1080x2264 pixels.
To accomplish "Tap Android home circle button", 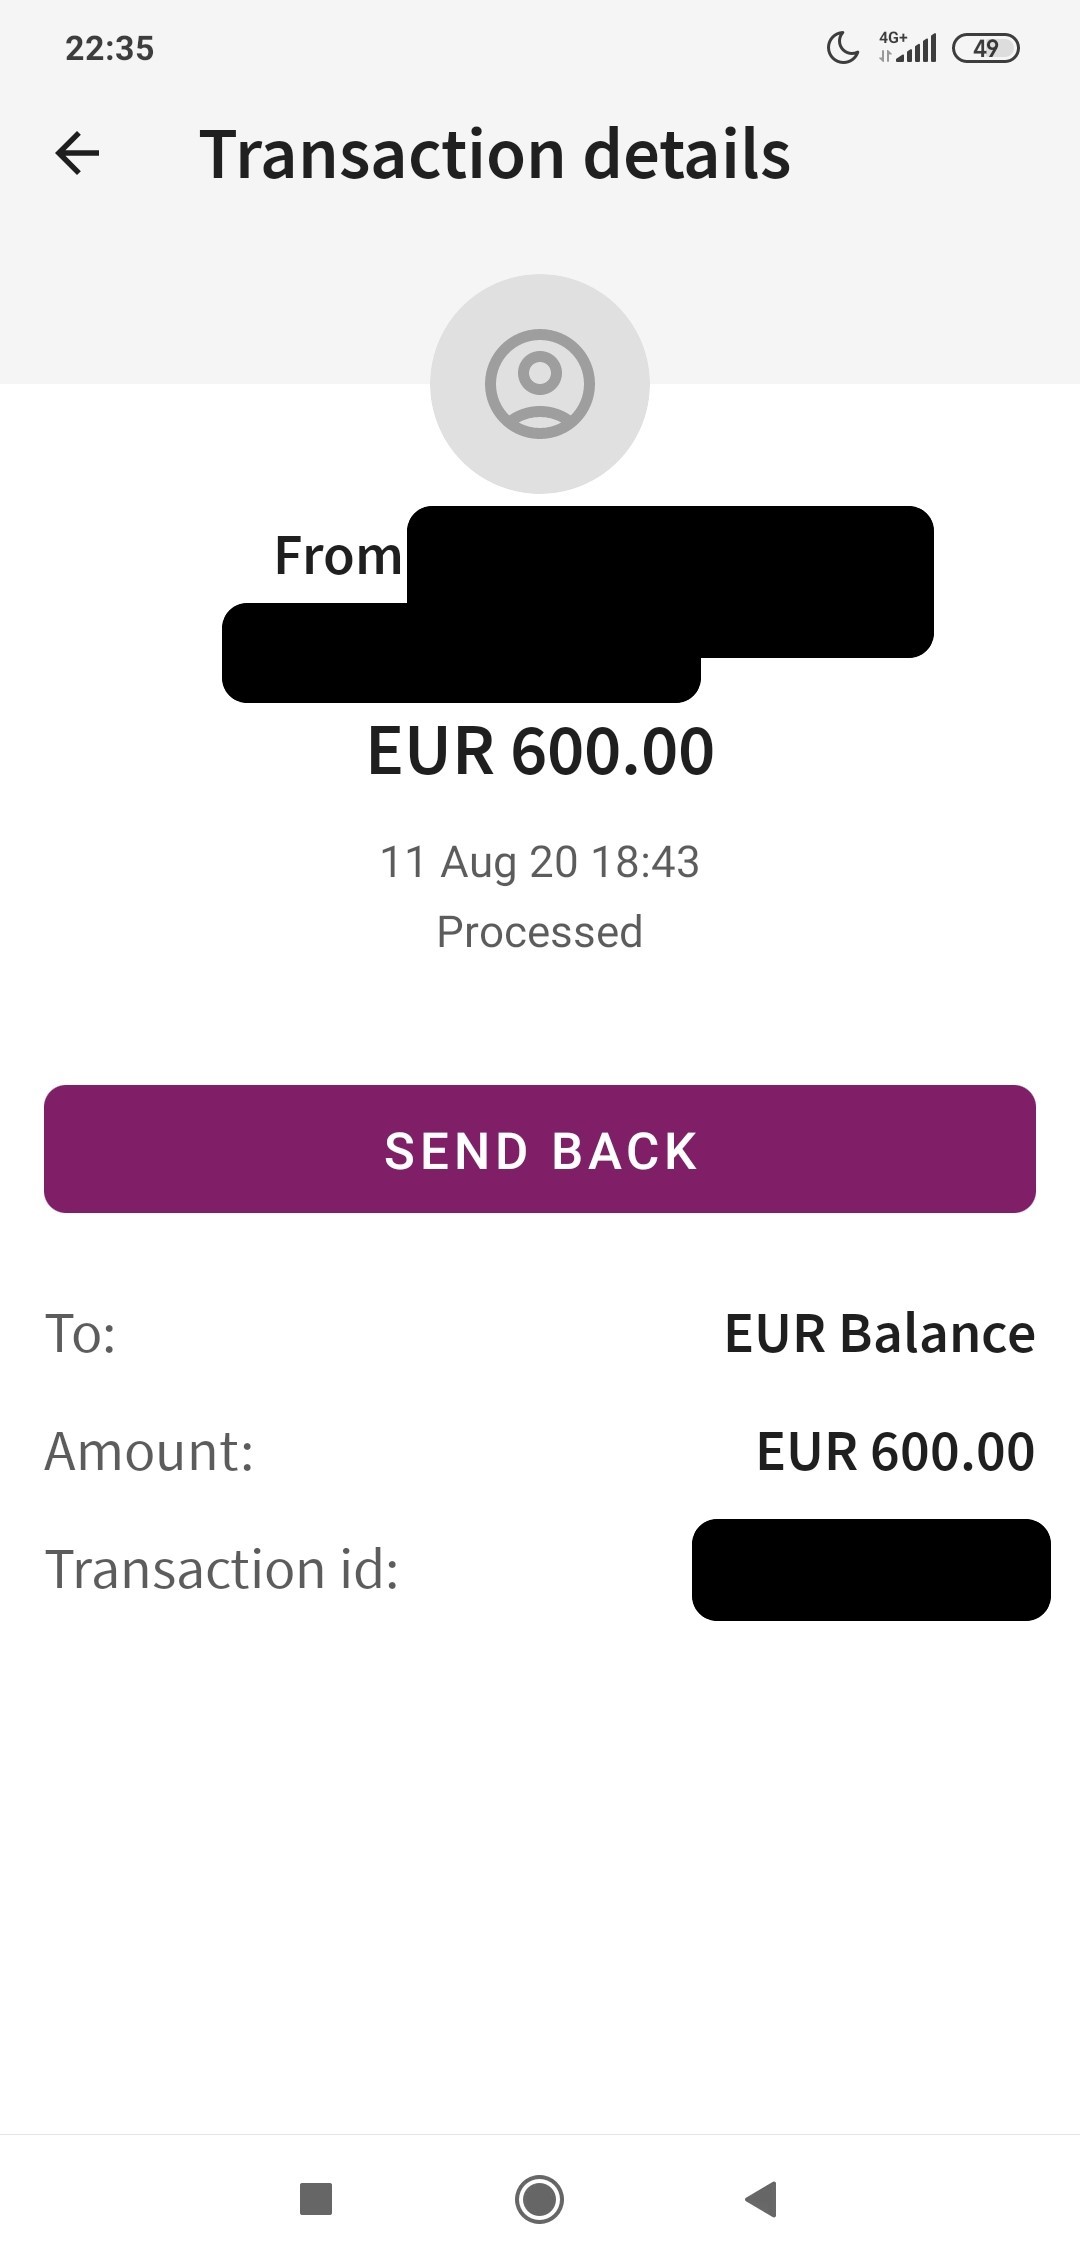I will 539,2199.
